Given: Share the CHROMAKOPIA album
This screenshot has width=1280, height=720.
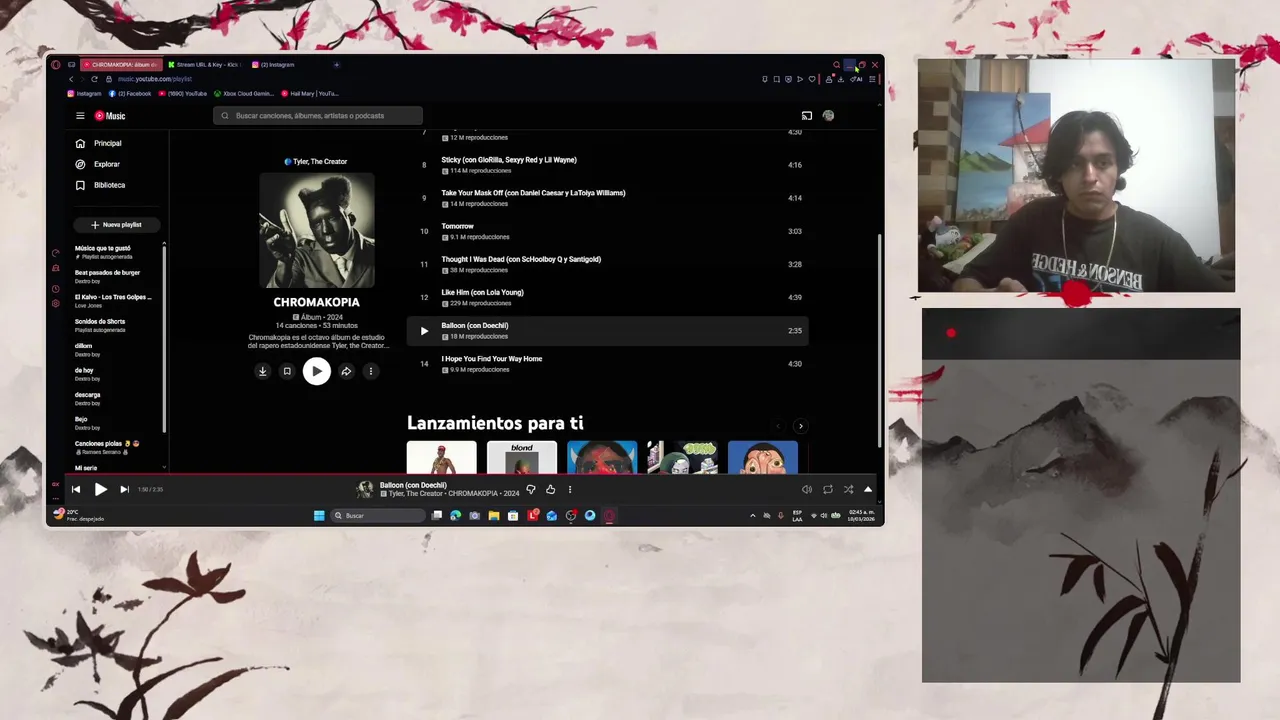Looking at the screenshot, I should [x=346, y=371].
